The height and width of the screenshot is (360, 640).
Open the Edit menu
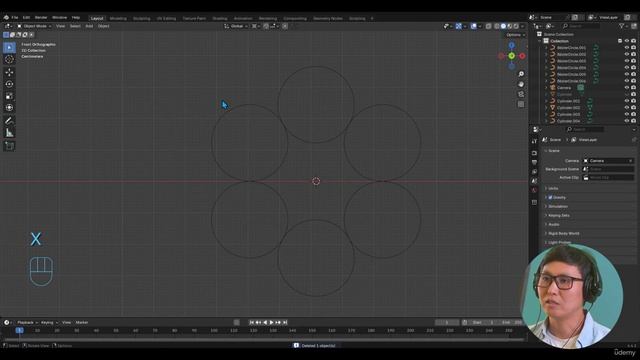pyautogui.click(x=26, y=18)
